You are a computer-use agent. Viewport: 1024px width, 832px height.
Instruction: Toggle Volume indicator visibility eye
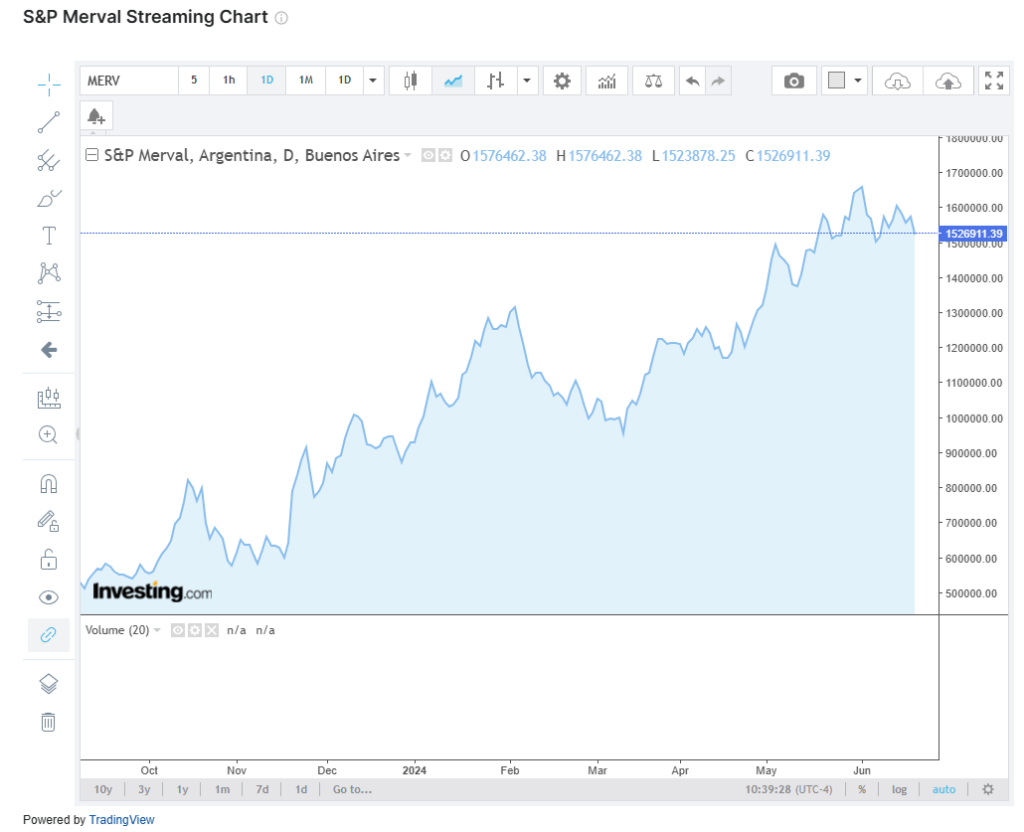pyautogui.click(x=178, y=630)
